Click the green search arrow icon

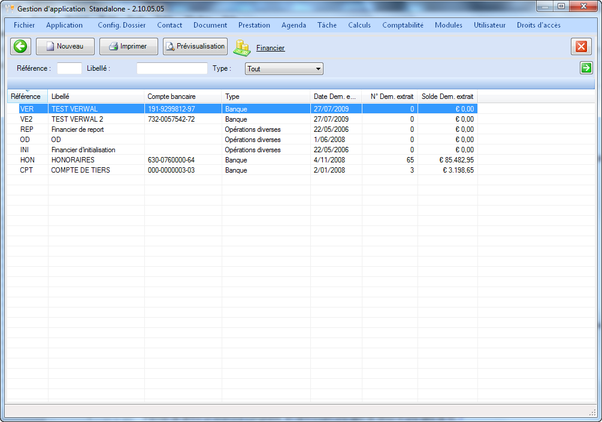click(x=586, y=68)
